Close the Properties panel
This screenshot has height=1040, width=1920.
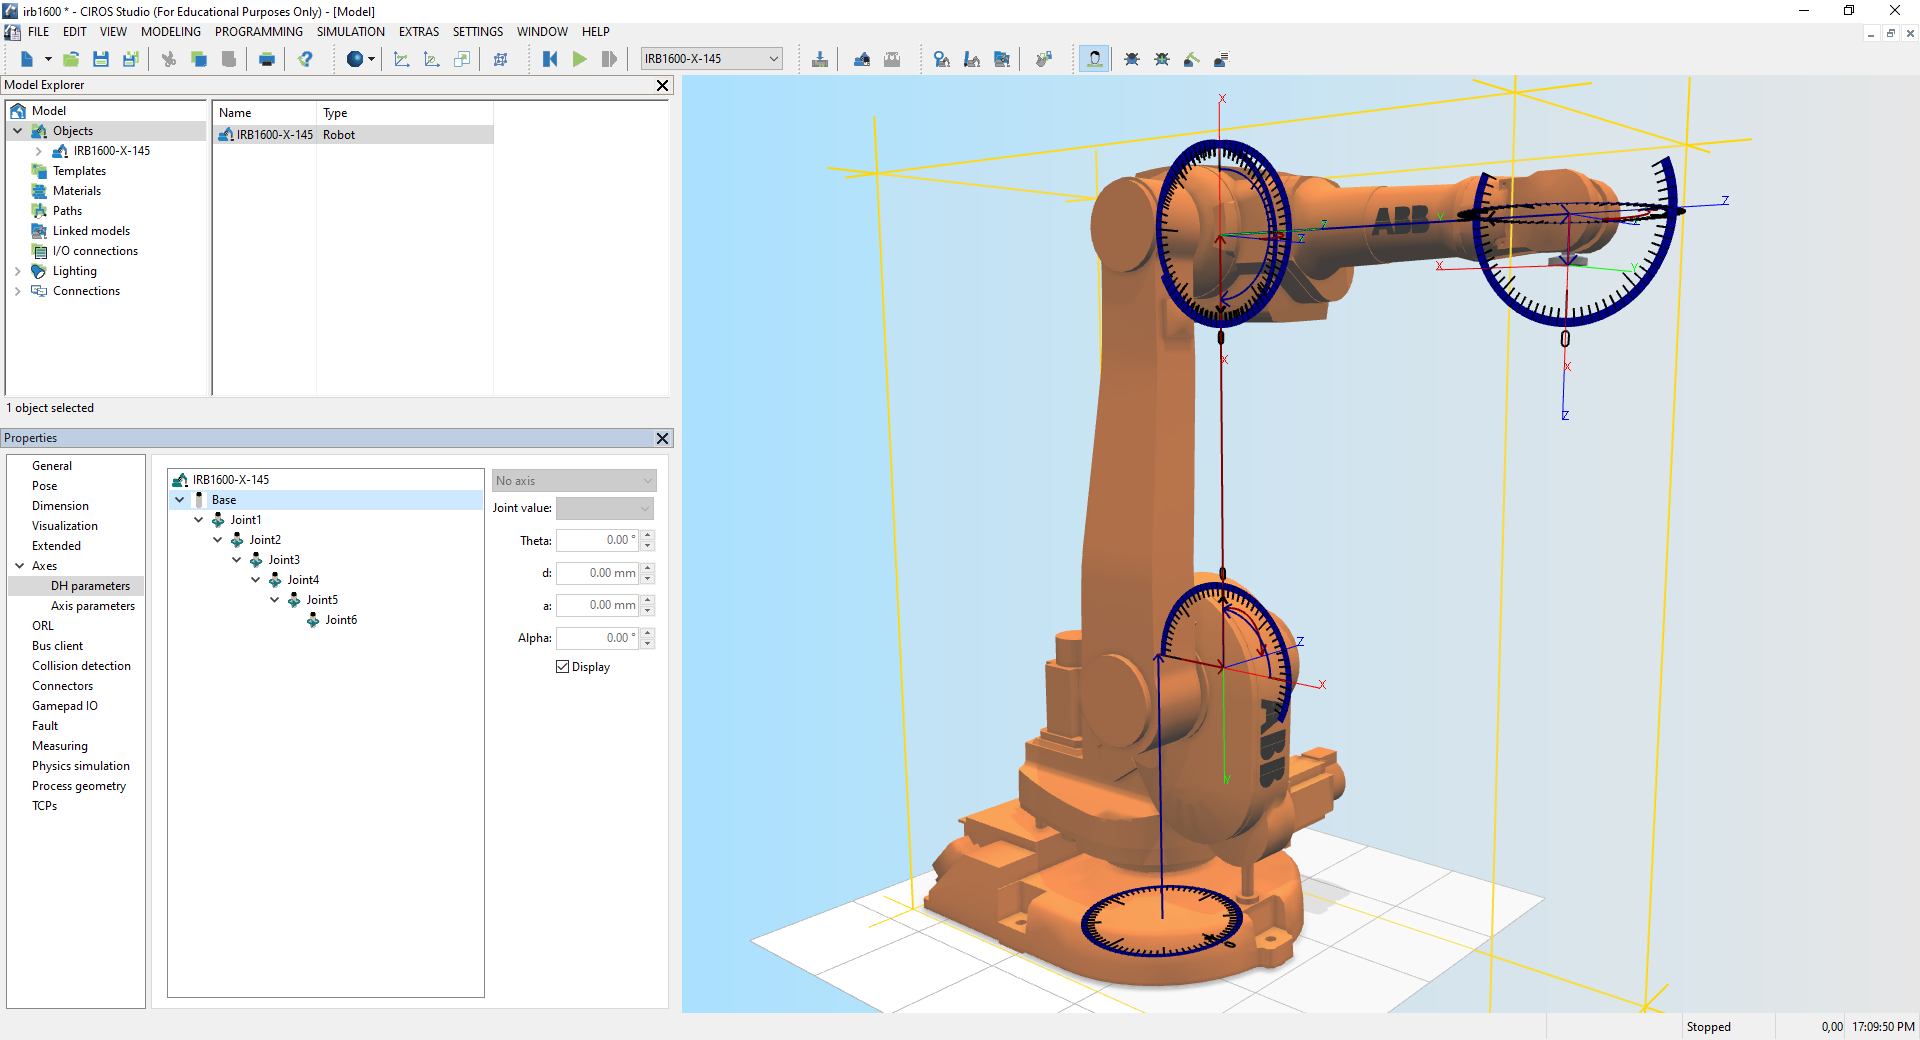(662, 439)
